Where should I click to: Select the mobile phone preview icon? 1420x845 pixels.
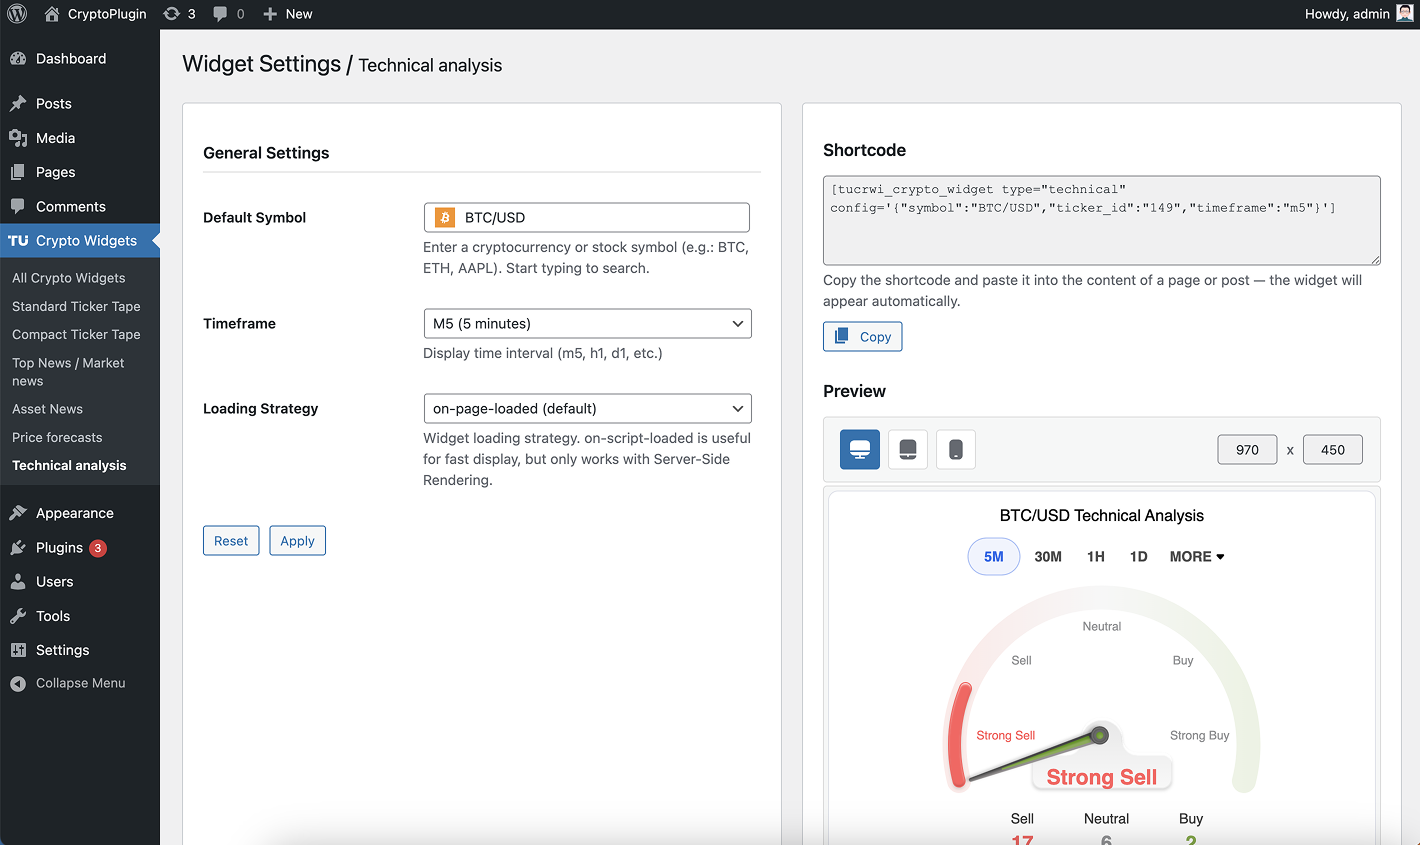pos(956,450)
